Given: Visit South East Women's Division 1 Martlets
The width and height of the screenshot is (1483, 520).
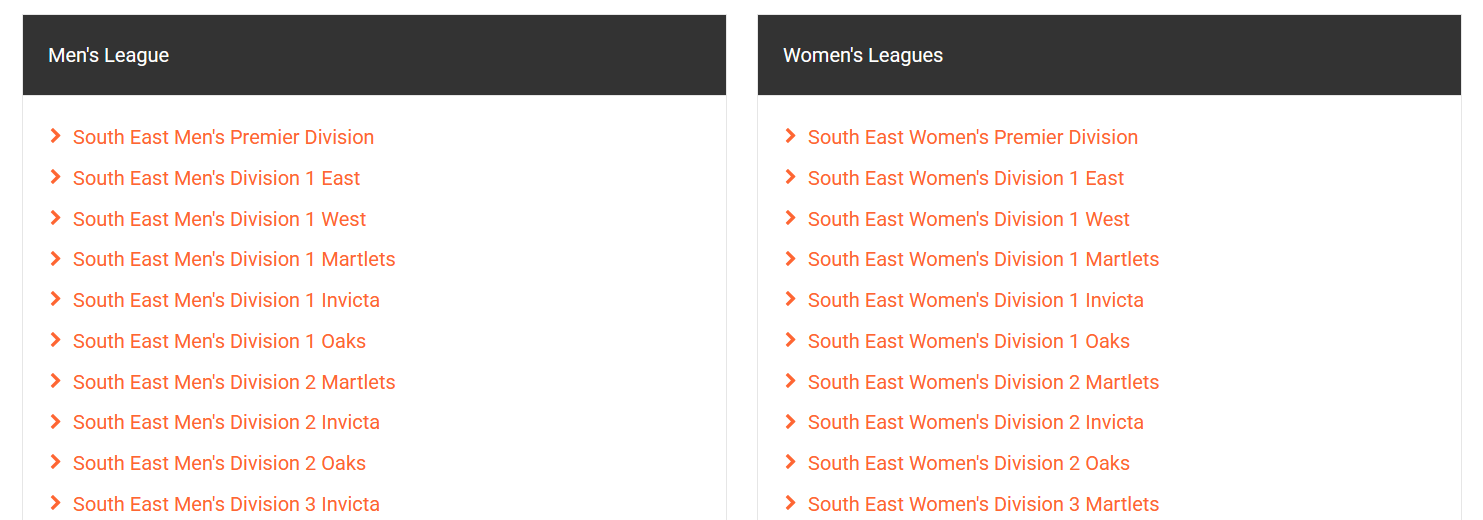Looking at the screenshot, I should (983, 259).
